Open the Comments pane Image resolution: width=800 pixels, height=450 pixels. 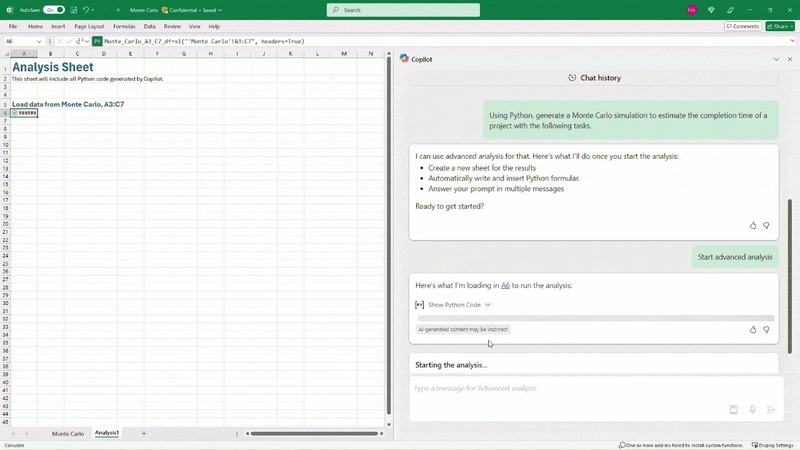coord(742,26)
